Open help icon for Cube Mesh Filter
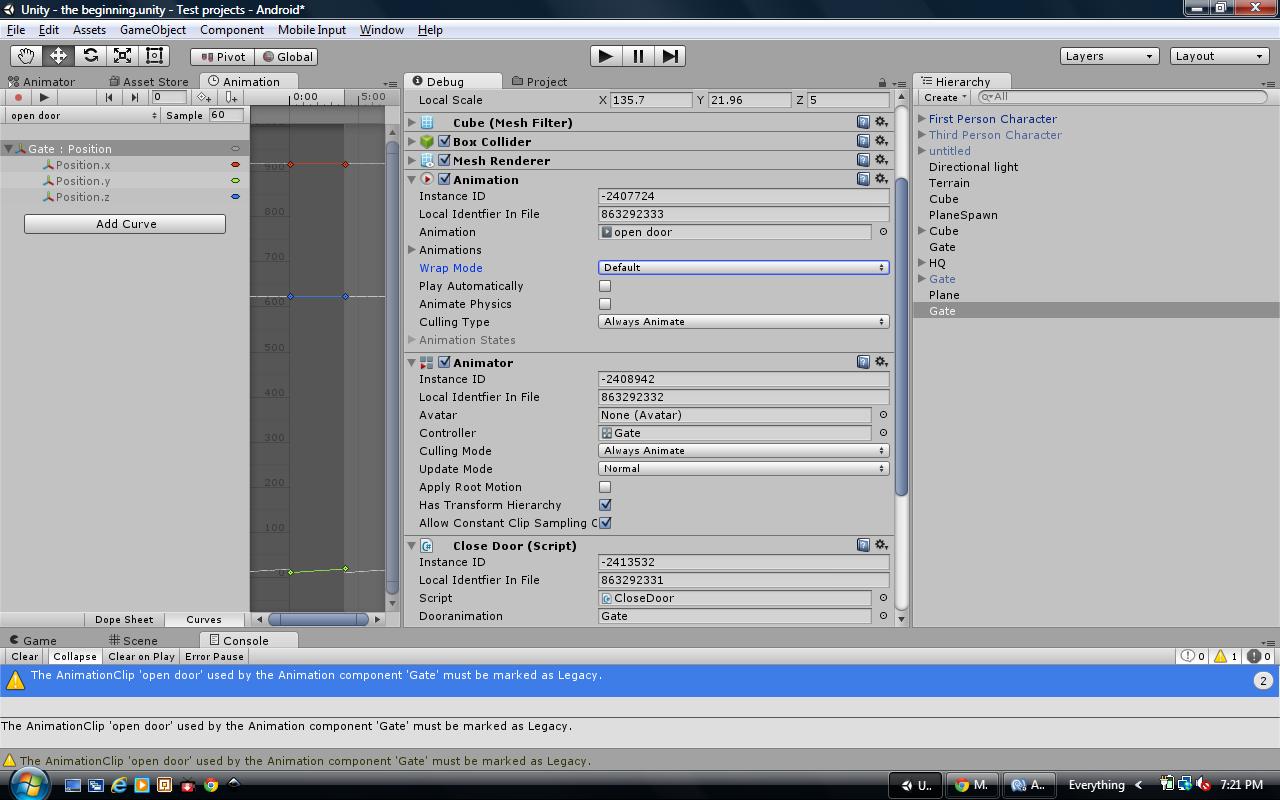The width and height of the screenshot is (1280, 800). pyautogui.click(x=863, y=122)
